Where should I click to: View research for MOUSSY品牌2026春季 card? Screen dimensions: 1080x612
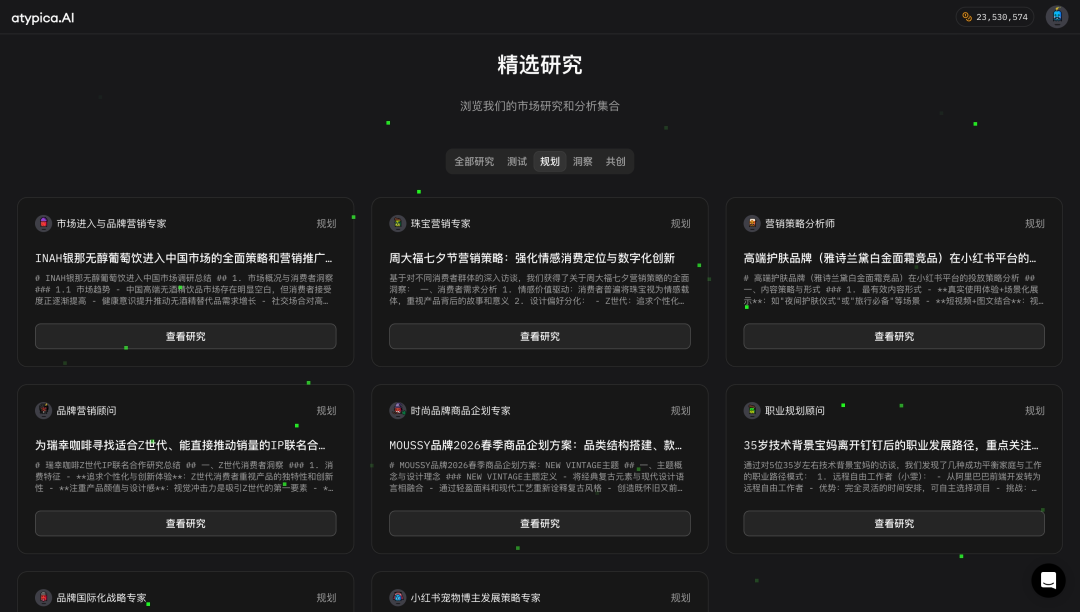540,524
